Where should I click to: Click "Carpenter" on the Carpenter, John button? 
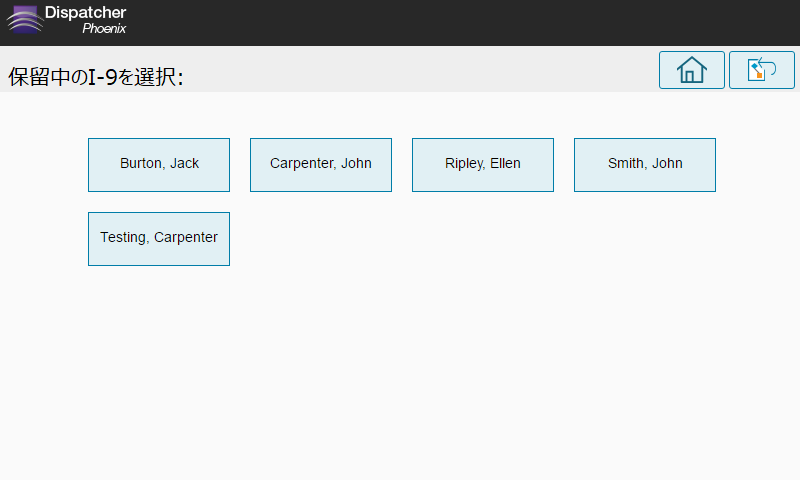click(303, 163)
